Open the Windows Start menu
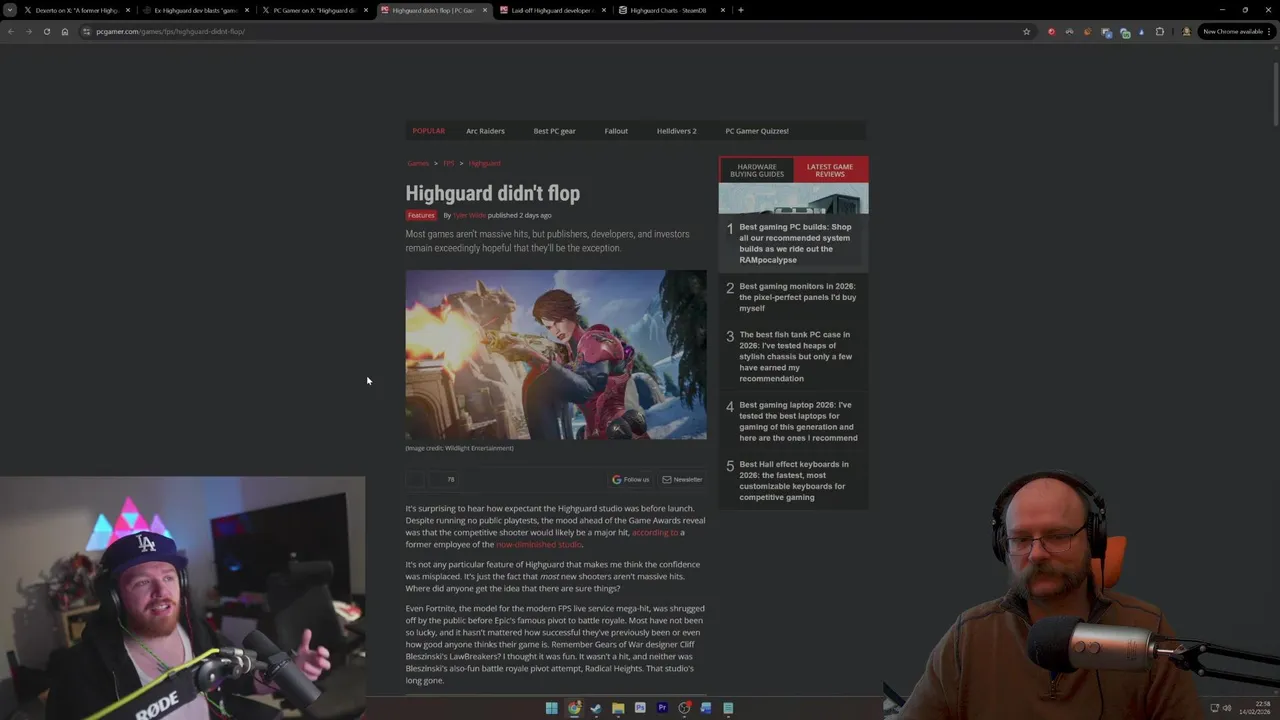The height and width of the screenshot is (720, 1280). (x=551, y=708)
